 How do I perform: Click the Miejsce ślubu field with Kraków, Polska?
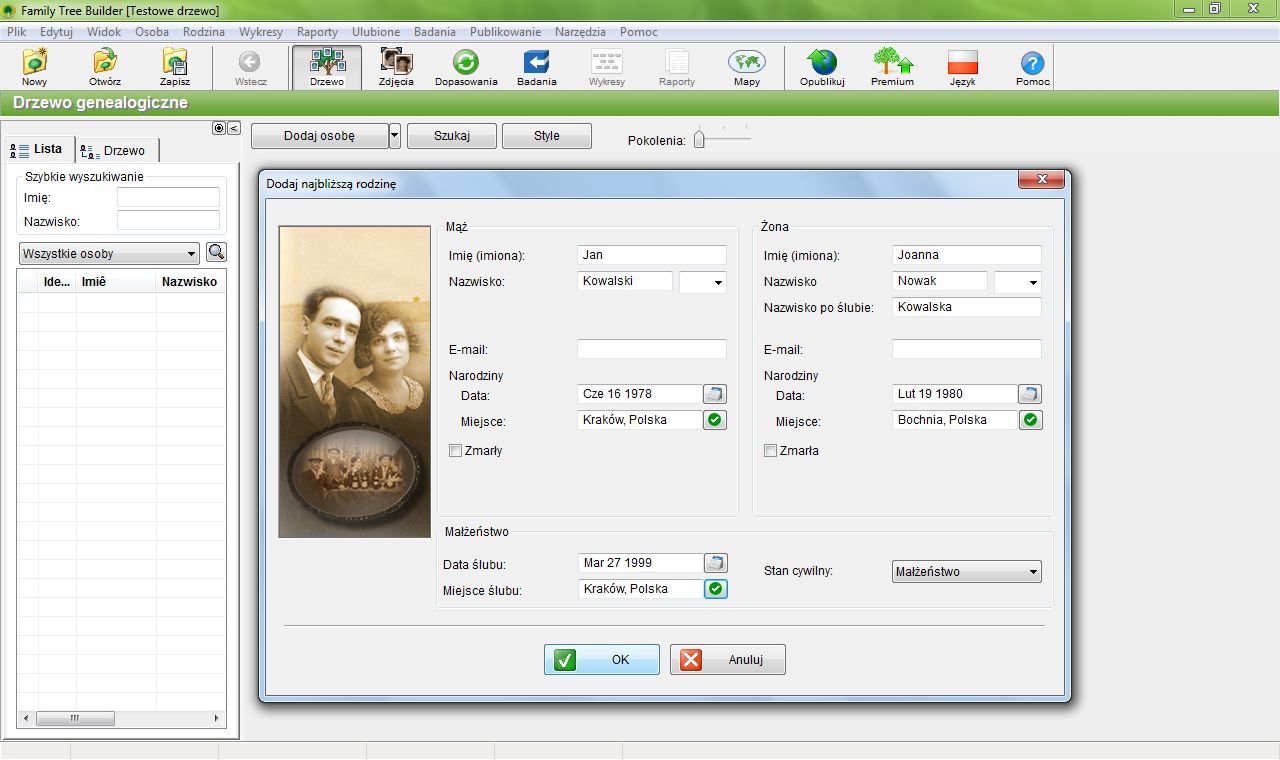coord(641,589)
